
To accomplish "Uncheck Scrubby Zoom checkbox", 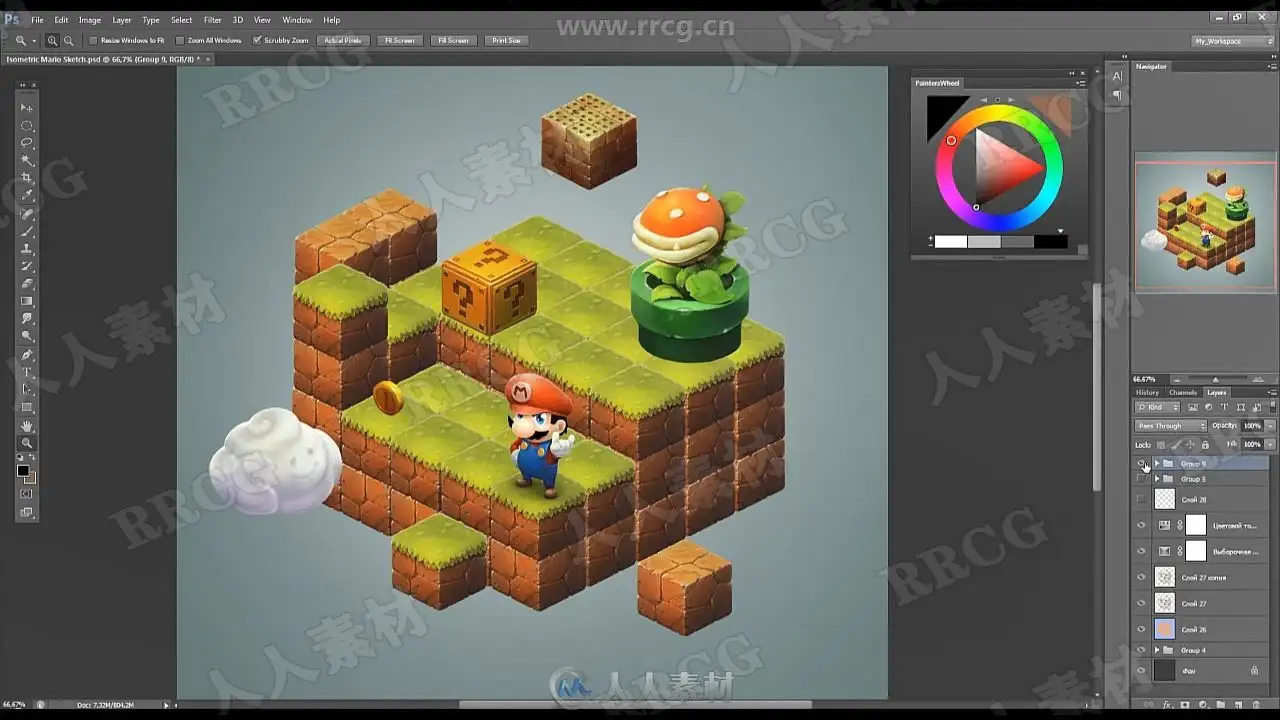I will (x=257, y=41).
